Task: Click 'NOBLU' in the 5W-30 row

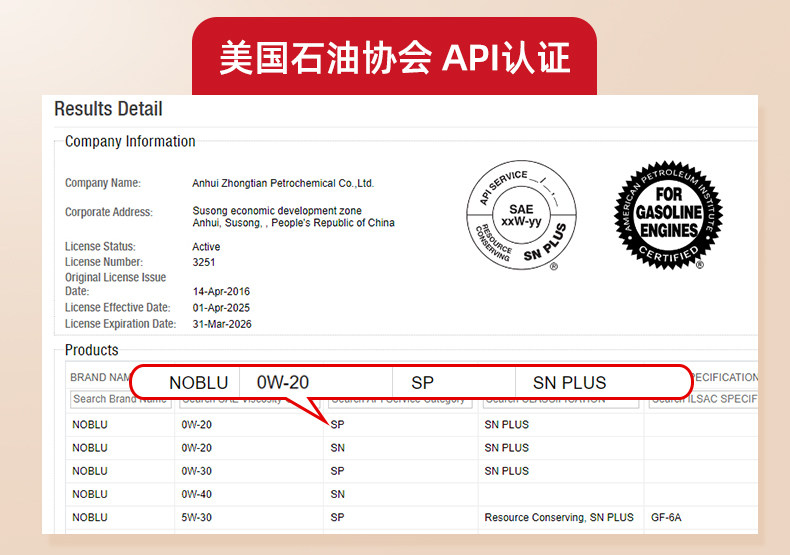Action: click(90, 518)
